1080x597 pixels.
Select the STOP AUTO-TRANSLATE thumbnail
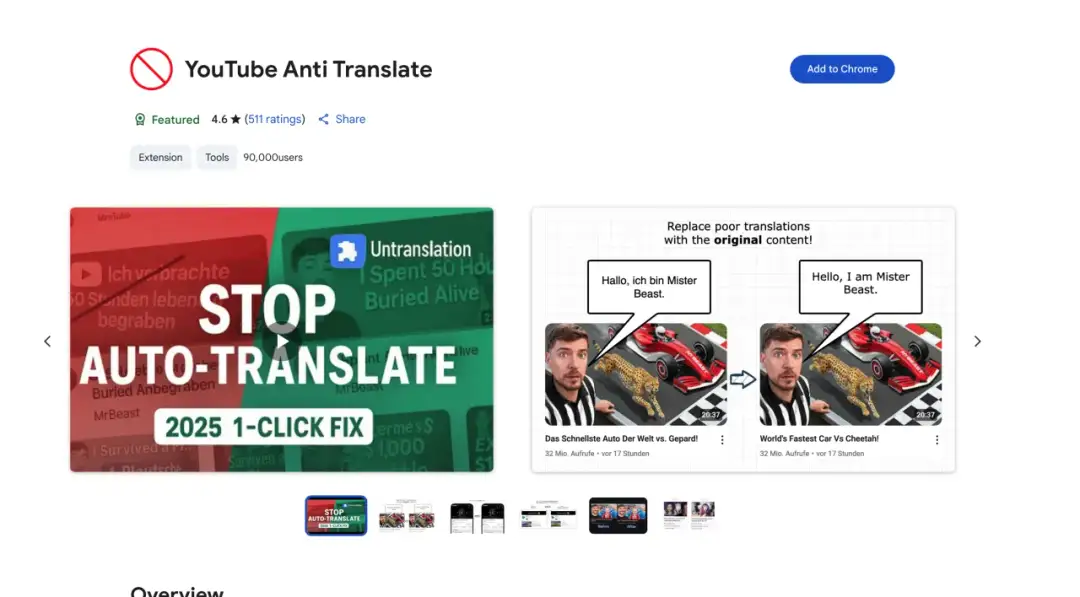point(335,515)
